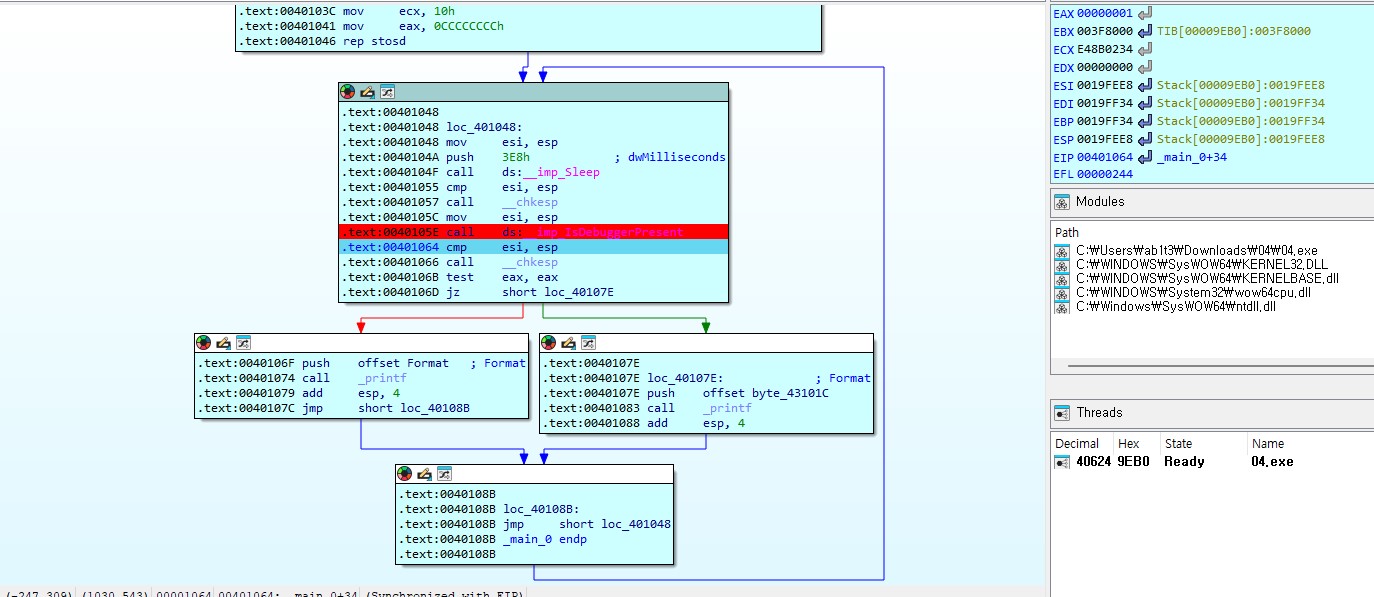The image size is (1374, 597).
Task: Click the module icon beside KERNEL32.DLL
Action: coord(1060,265)
